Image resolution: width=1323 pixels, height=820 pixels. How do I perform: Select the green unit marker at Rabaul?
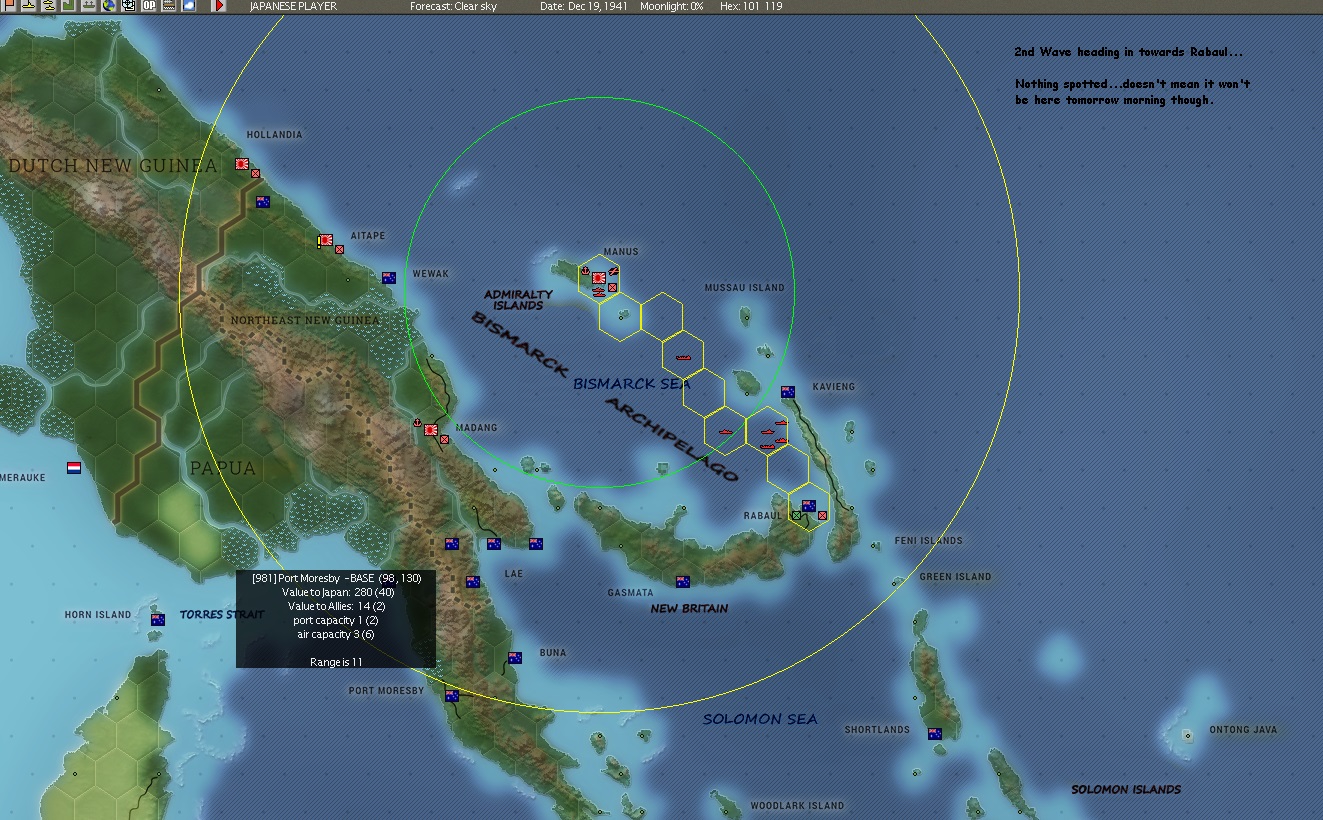(796, 515)
